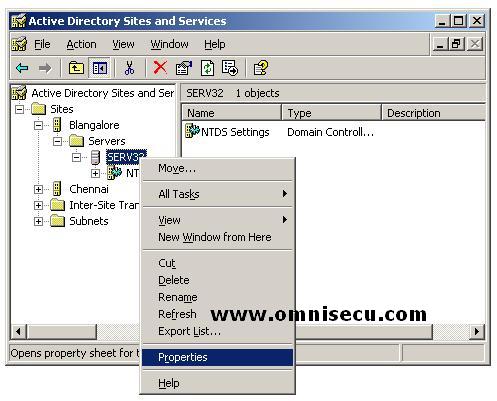The image size is (497, 401).
Task: Select the Chennai tree item label
Action: coord(89,189)
